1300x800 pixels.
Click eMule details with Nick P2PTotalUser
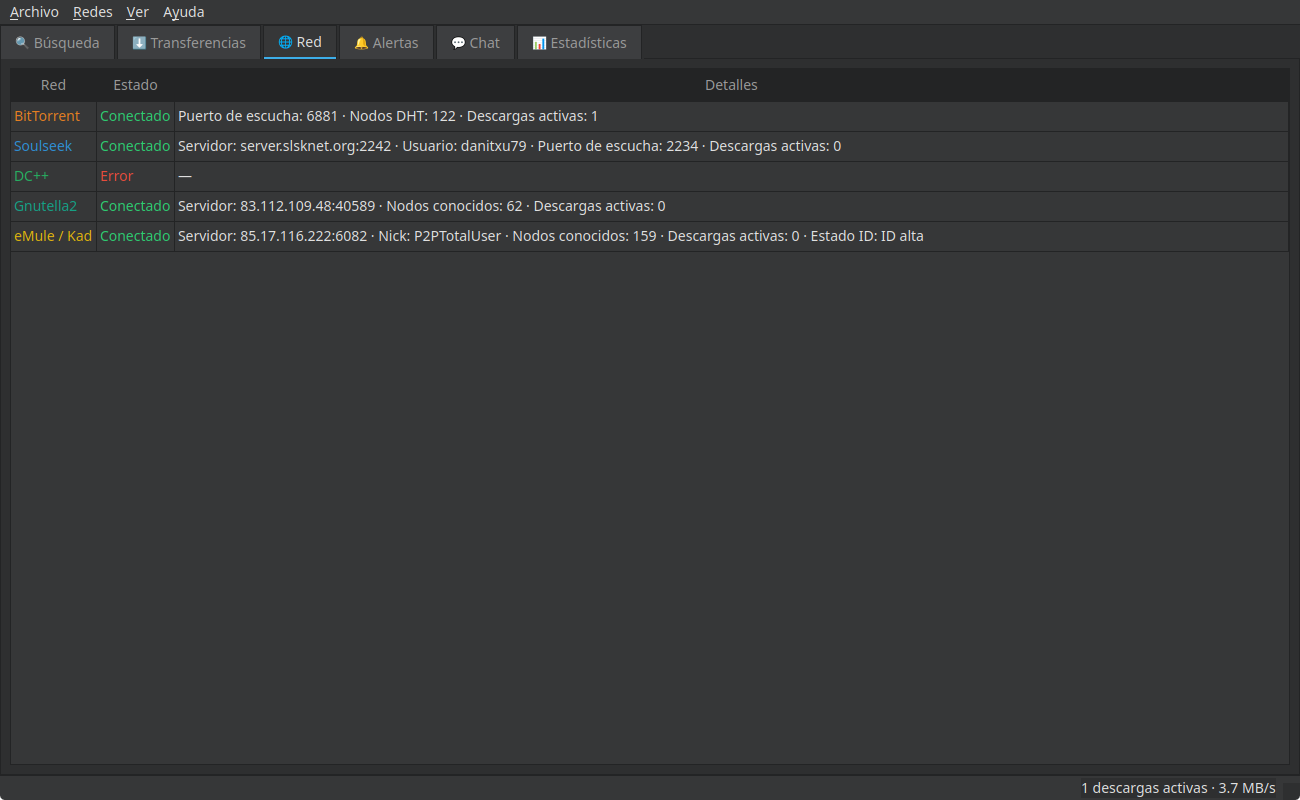(731, 236)
